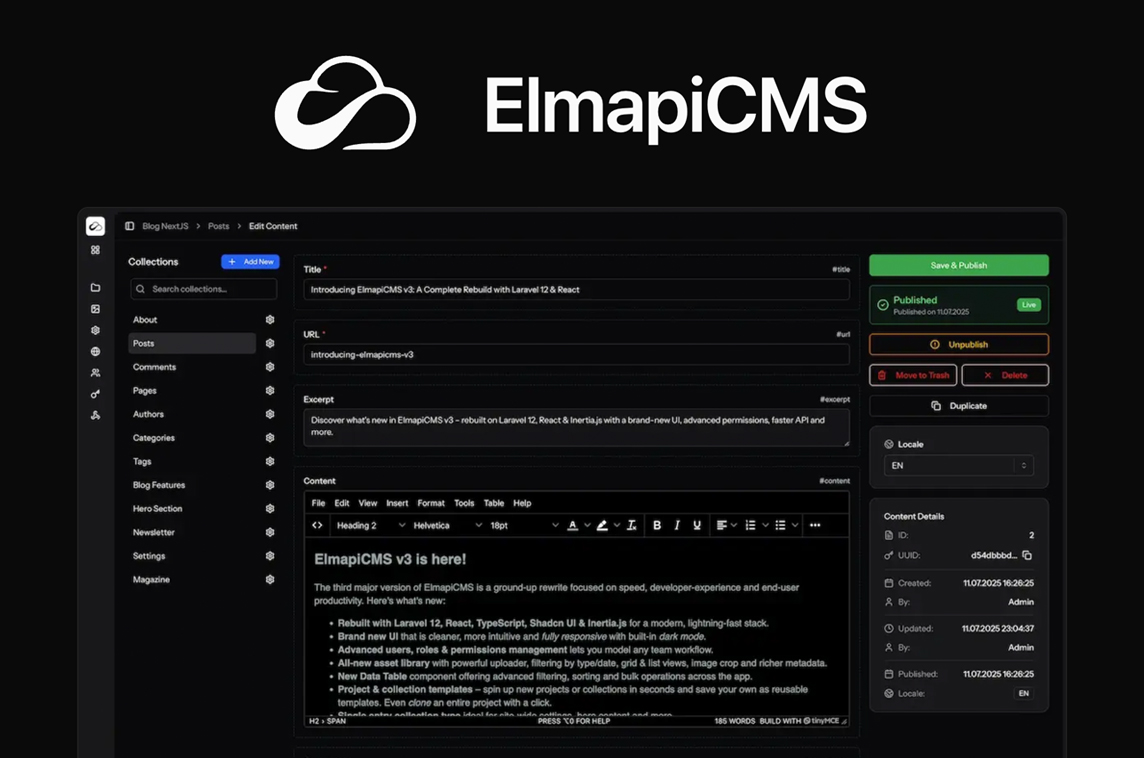Open settings gear for Newsletter collection
Screen dimensions: 1144x758
point(270,532)
